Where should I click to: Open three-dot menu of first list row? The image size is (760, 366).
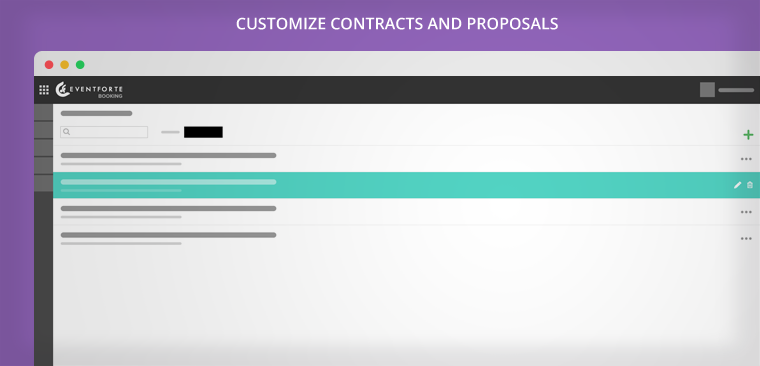(746, 159)
